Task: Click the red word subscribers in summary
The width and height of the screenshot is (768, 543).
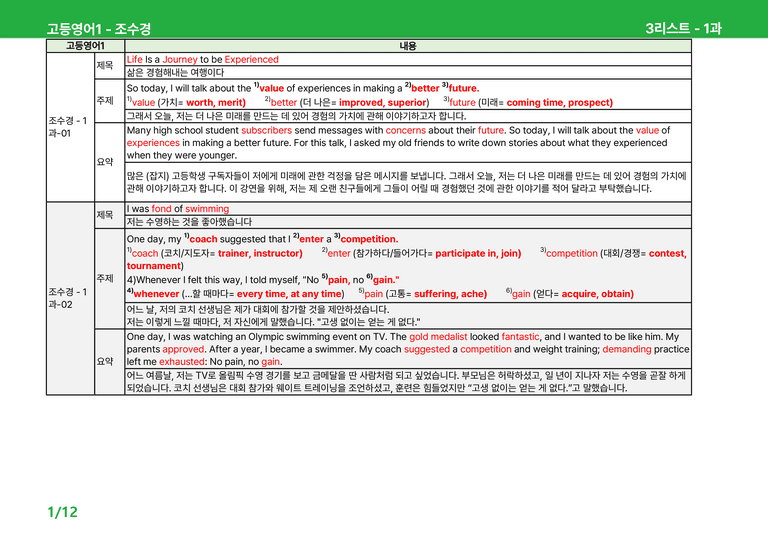Action: click(266, 130)
